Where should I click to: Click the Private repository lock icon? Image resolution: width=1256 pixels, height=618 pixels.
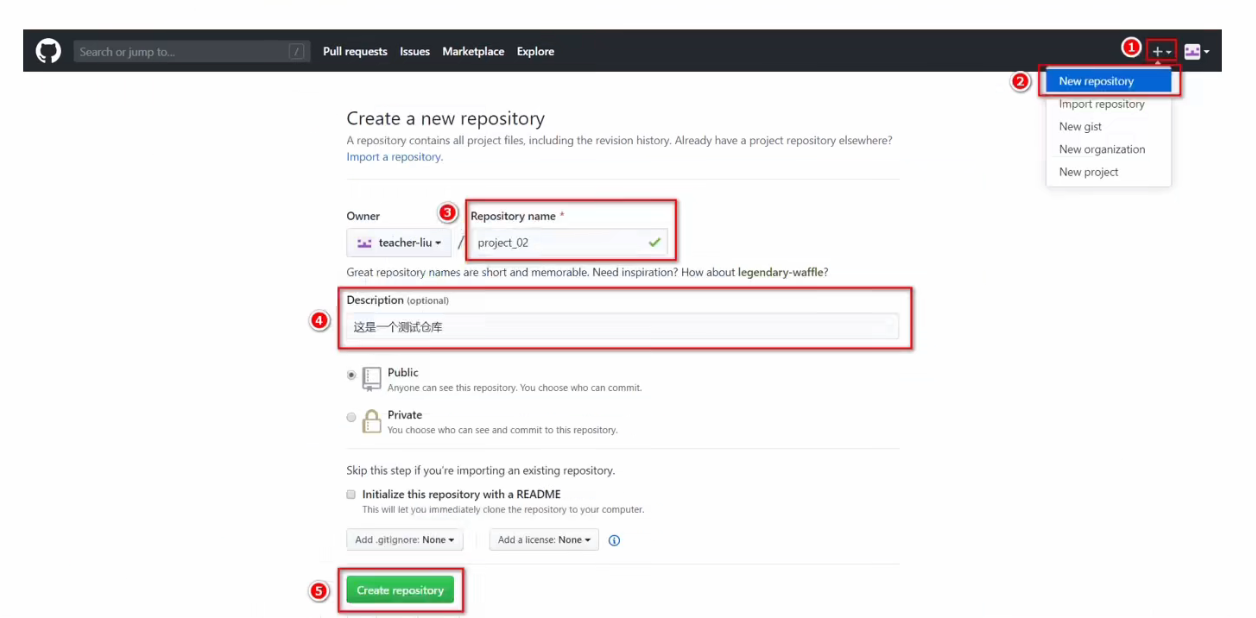372,421
